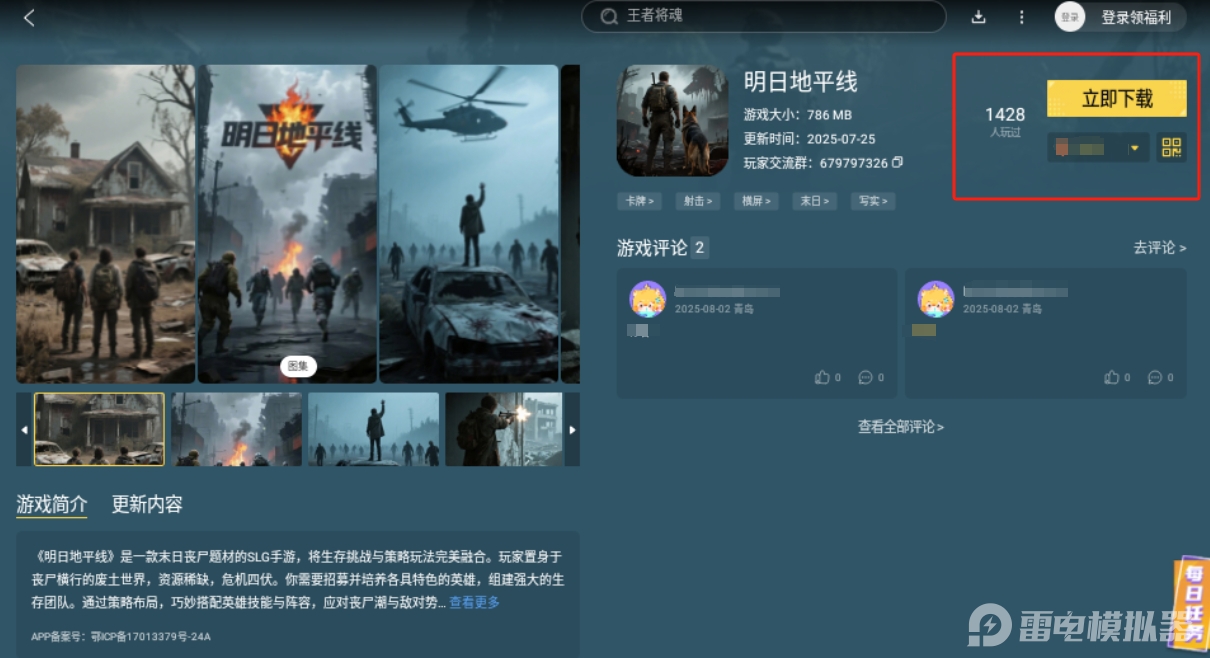Select the man waving thumbnail

[x=373, y=429]
